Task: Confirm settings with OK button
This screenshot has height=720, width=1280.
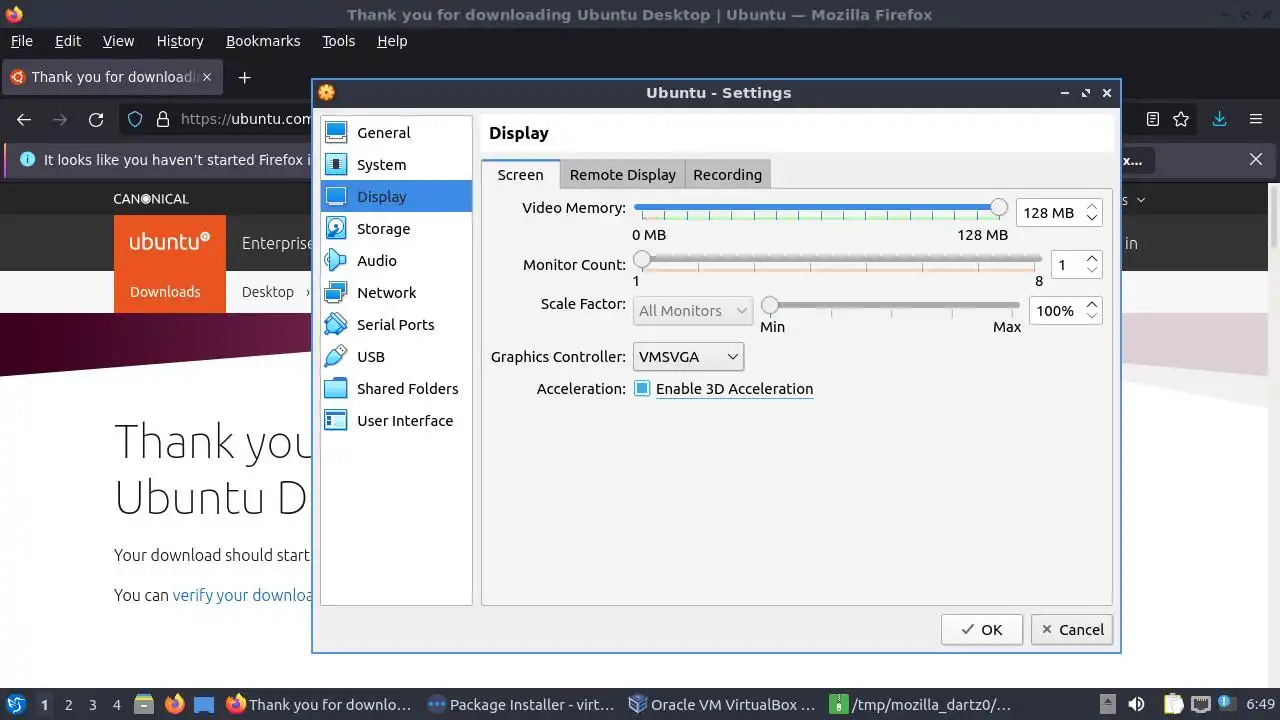Action: point(982,630)
